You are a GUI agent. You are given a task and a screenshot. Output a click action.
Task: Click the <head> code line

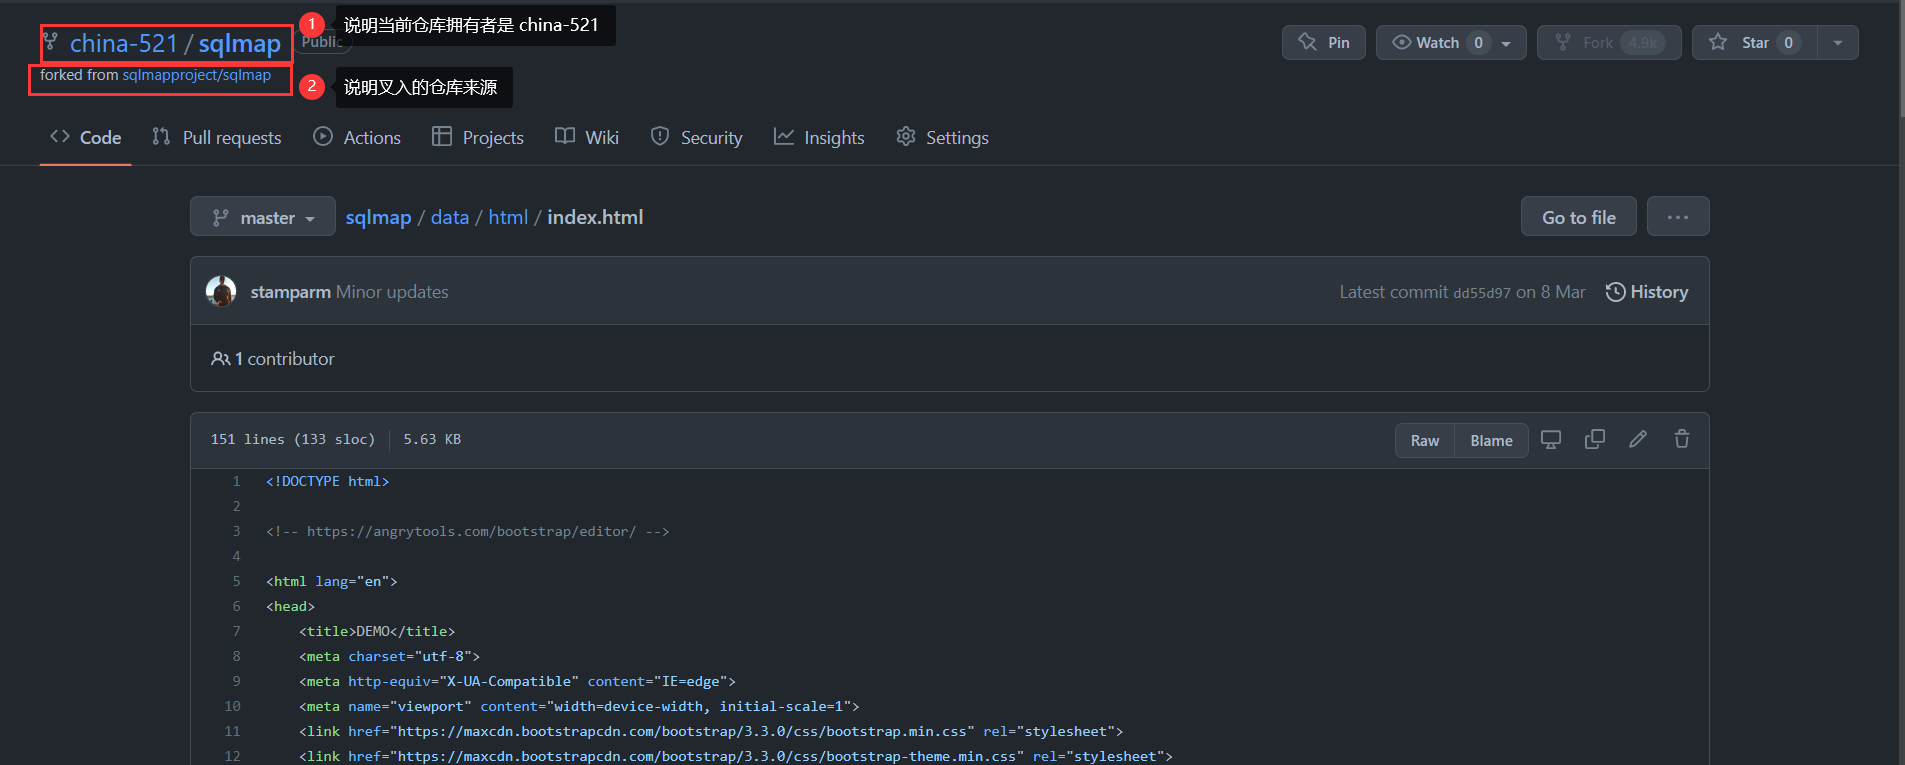pyautogui.click(x=290, y=607)
